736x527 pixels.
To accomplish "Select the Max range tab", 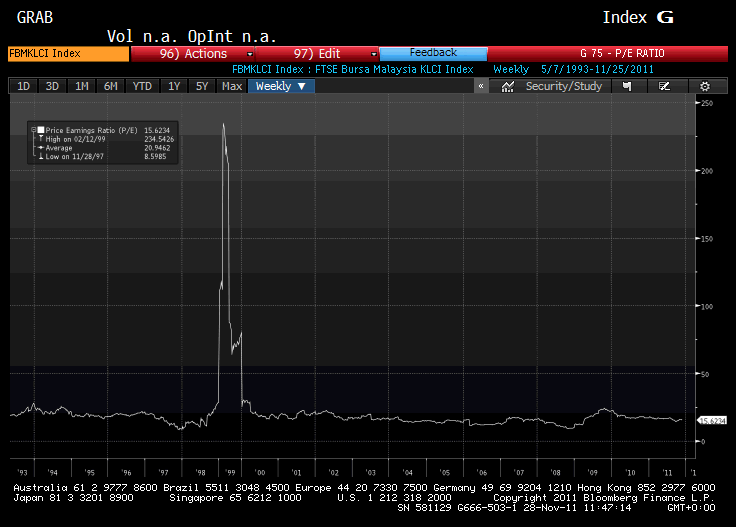I will pyautogui.click(x=232, y=86).
